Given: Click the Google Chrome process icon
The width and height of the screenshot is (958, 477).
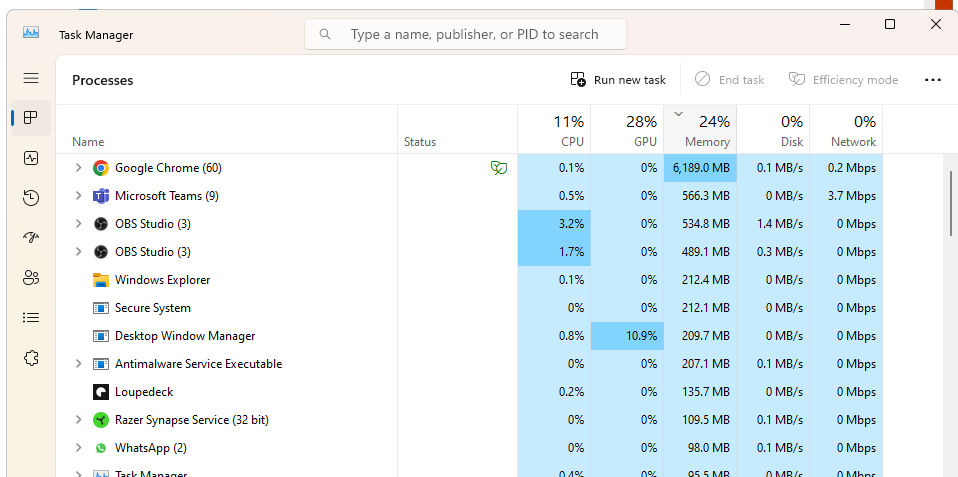Looking at the screenshot, I should 101,168.
